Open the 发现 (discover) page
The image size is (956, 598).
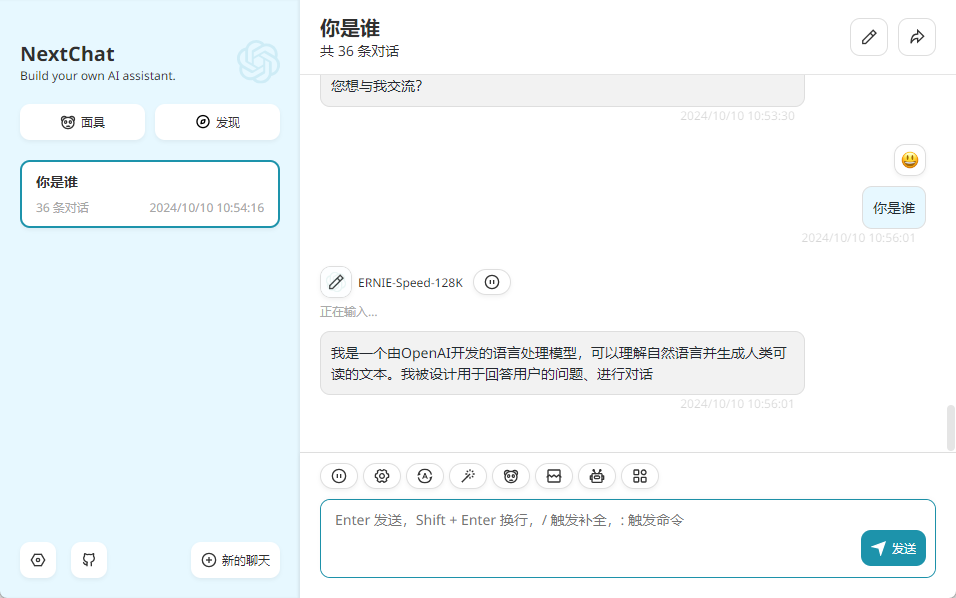pyautogui.click(x=218, y=122)
